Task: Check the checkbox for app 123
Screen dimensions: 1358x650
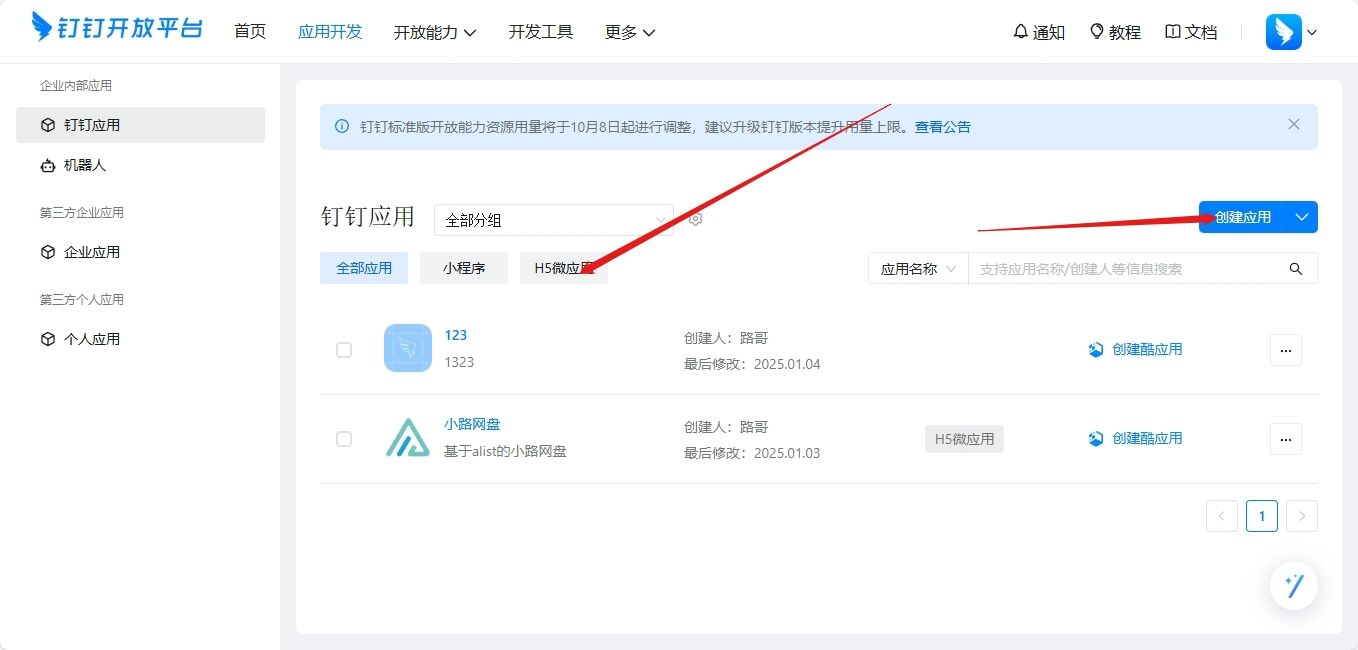Action: tap(344, 350)
